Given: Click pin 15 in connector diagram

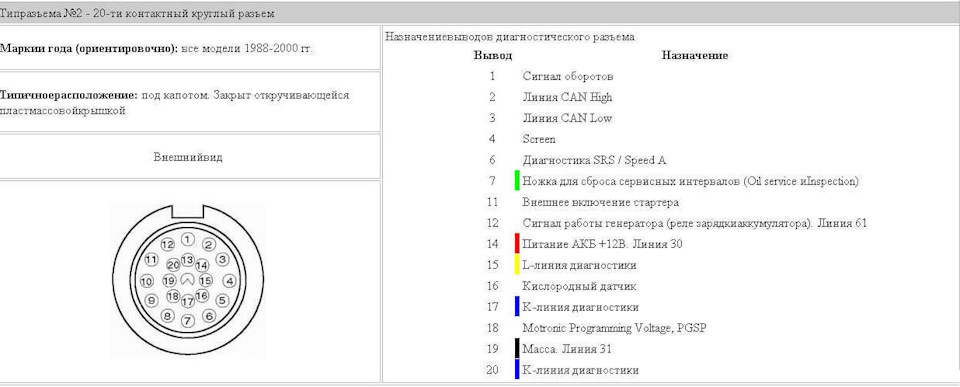Looking at the screenshot, I should (206, 281).
